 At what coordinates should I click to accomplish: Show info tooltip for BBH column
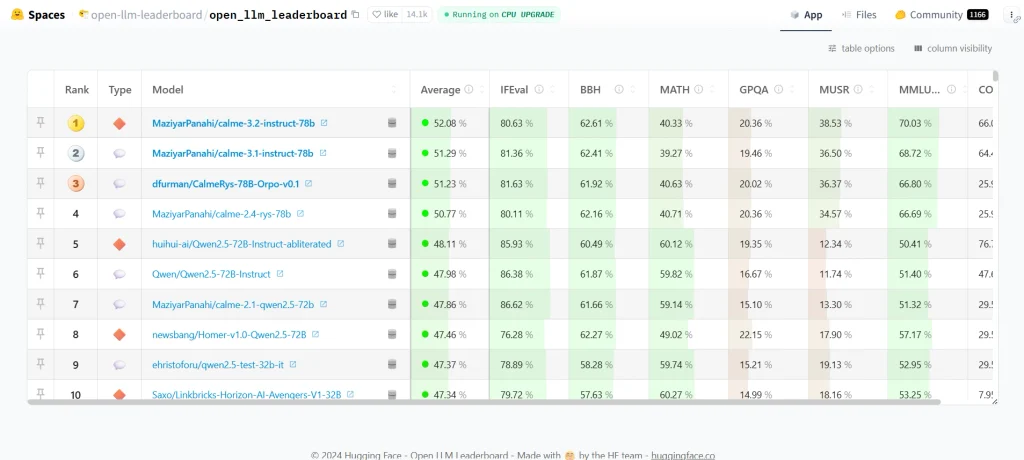click(618, 90)
